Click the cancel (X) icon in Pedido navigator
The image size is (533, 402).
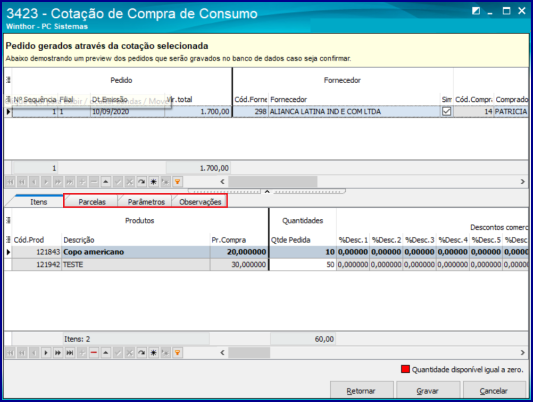click(130, 182)
